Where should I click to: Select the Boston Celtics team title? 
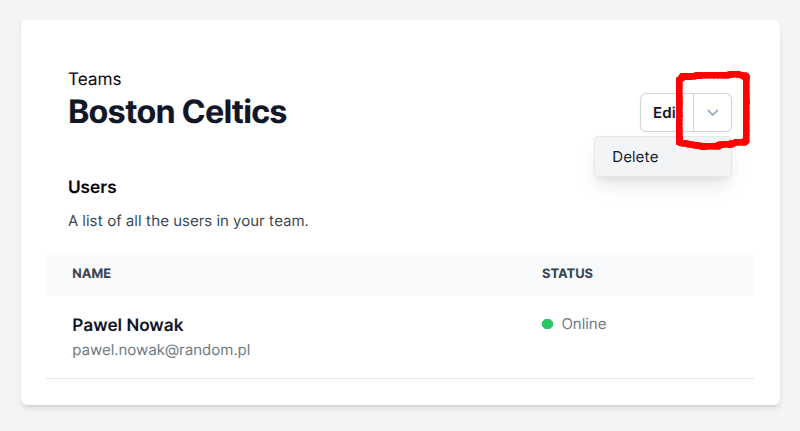[x=177, y=112]
